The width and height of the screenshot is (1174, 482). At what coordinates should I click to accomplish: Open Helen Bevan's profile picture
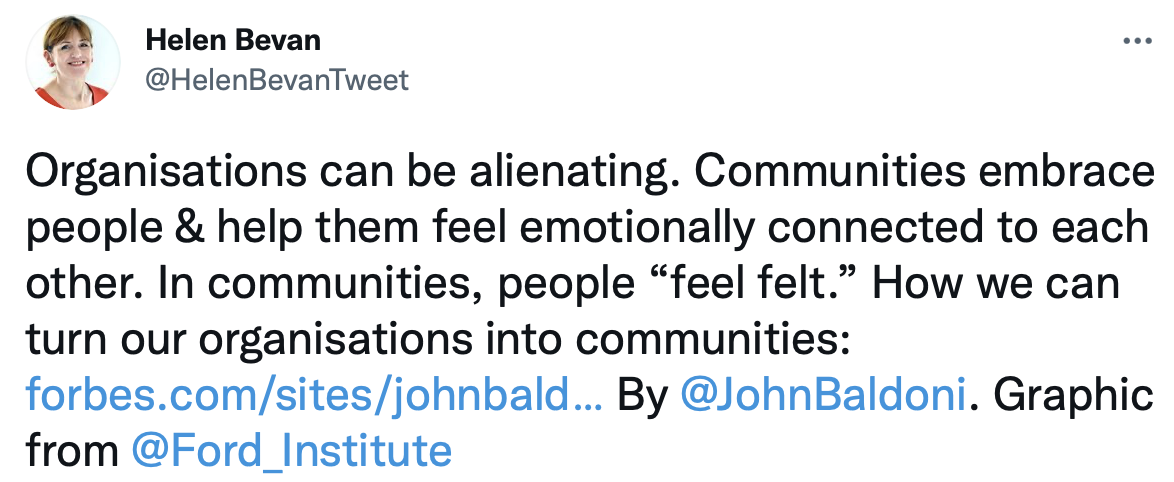[73, 62]
